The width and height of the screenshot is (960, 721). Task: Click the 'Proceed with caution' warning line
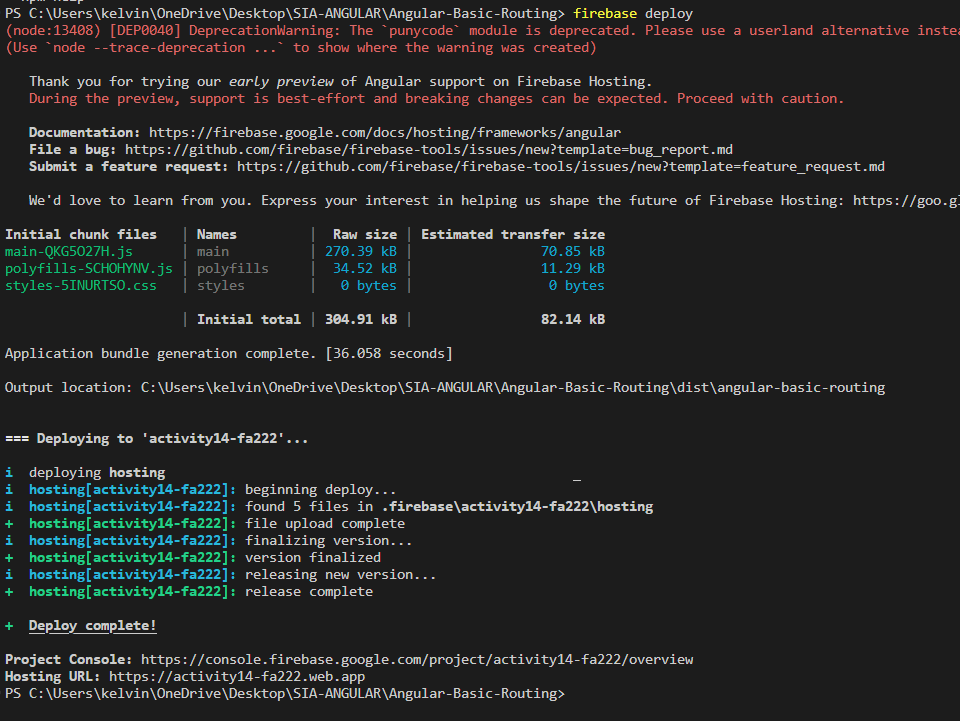[x=436, y=99]
